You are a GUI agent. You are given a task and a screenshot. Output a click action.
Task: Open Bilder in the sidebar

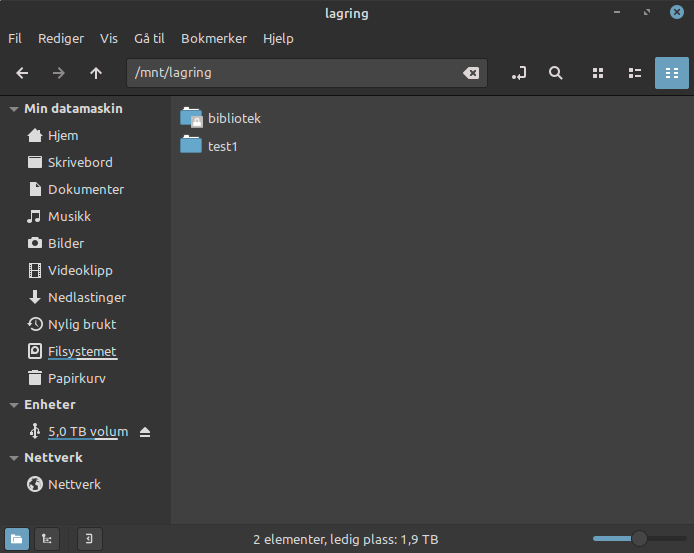tap(85, 244)
